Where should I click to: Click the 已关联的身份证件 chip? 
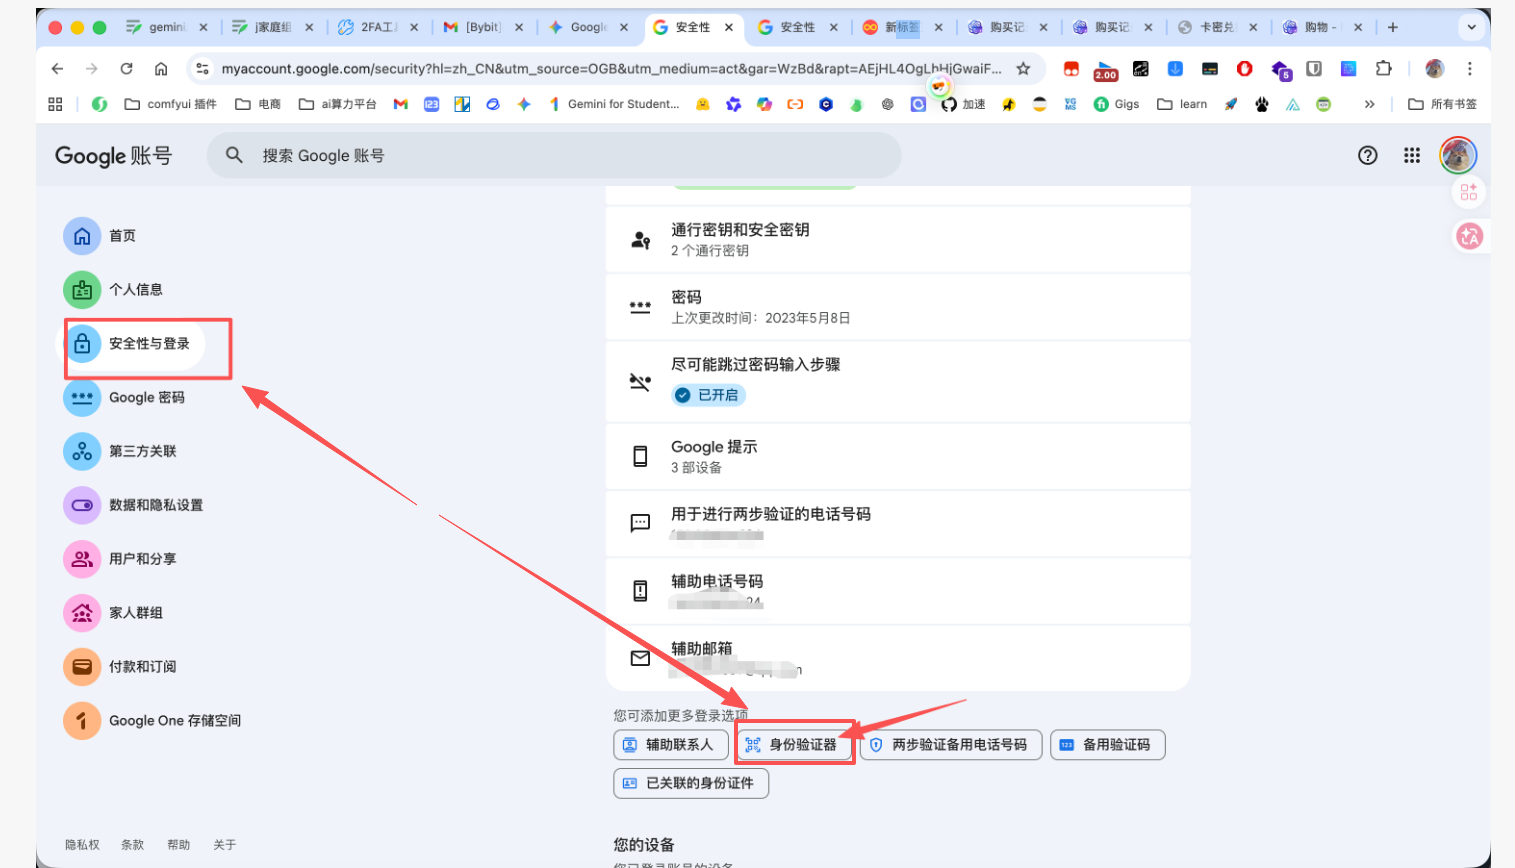[691, 783]
